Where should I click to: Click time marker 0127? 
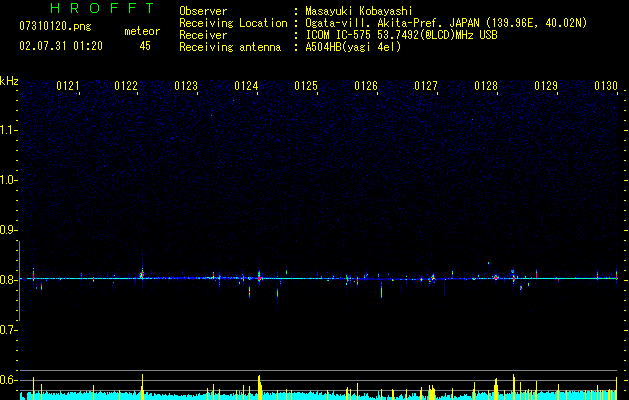[x=426, y=86]
